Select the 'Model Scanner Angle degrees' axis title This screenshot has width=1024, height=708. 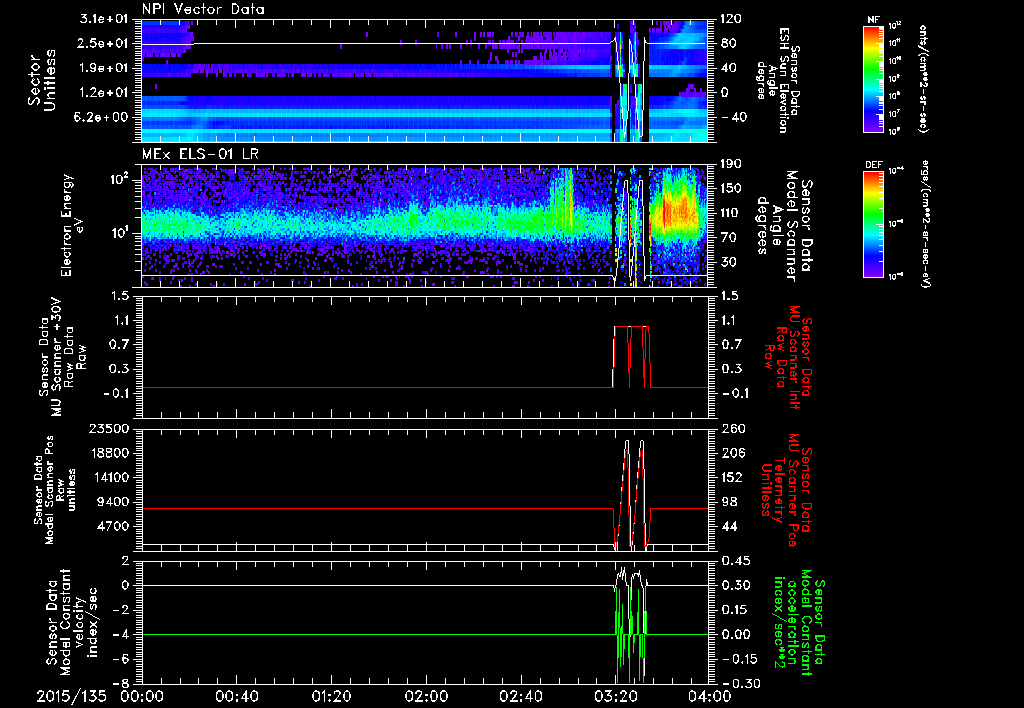tap(784, 225)
